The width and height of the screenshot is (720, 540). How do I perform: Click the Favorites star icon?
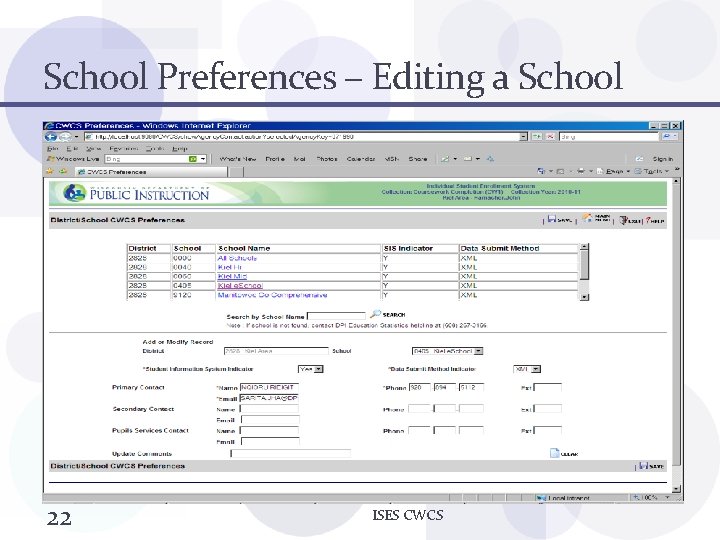point(50,171)
